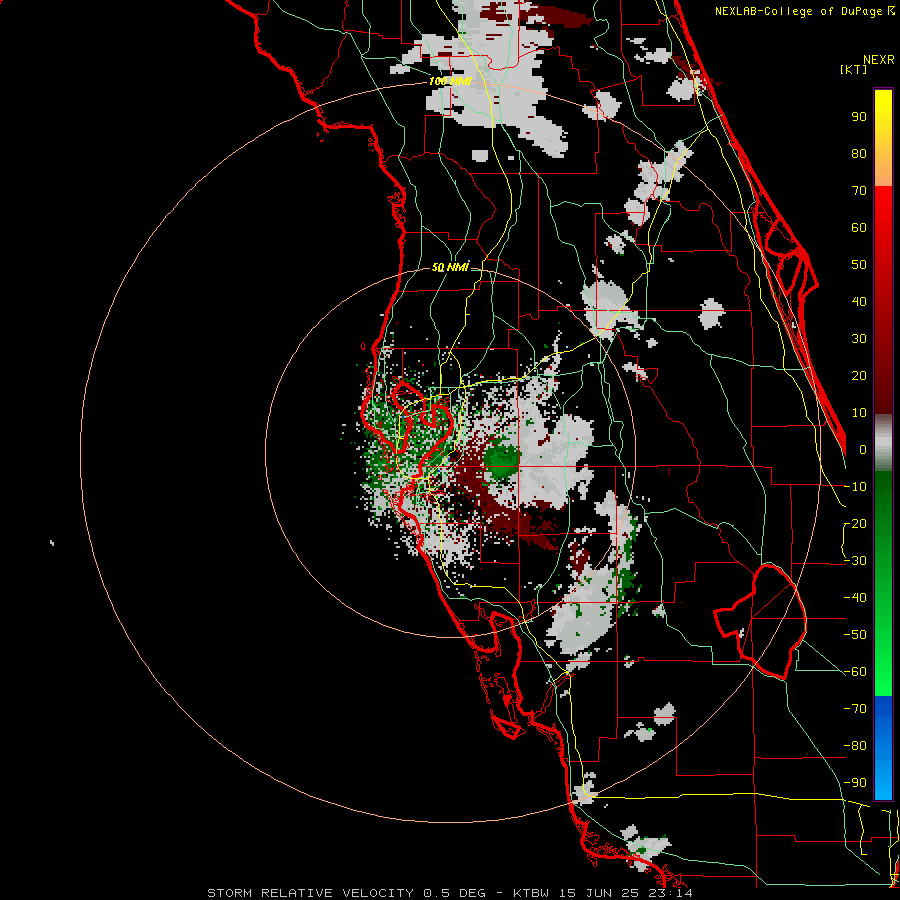Screen dimensions: 900x900
Task: Click the positive 10 knot scale label
Action: pos(859,413)
